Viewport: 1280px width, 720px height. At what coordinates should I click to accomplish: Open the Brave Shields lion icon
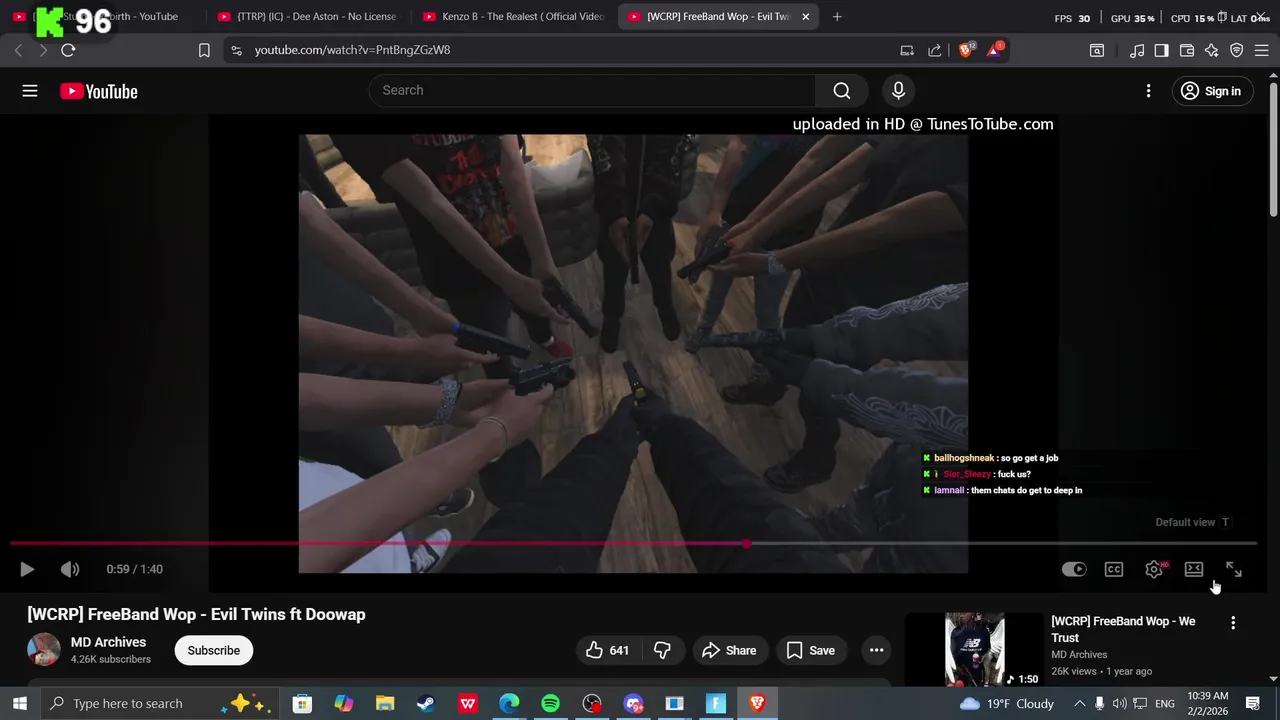(966, 49)
